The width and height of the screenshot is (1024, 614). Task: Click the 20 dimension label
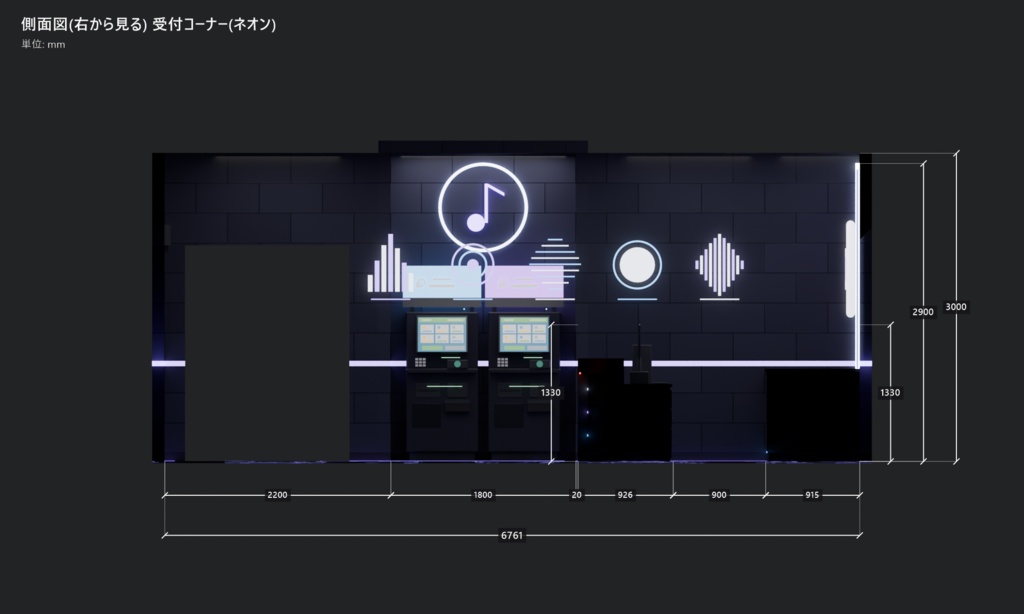(577, 495)
